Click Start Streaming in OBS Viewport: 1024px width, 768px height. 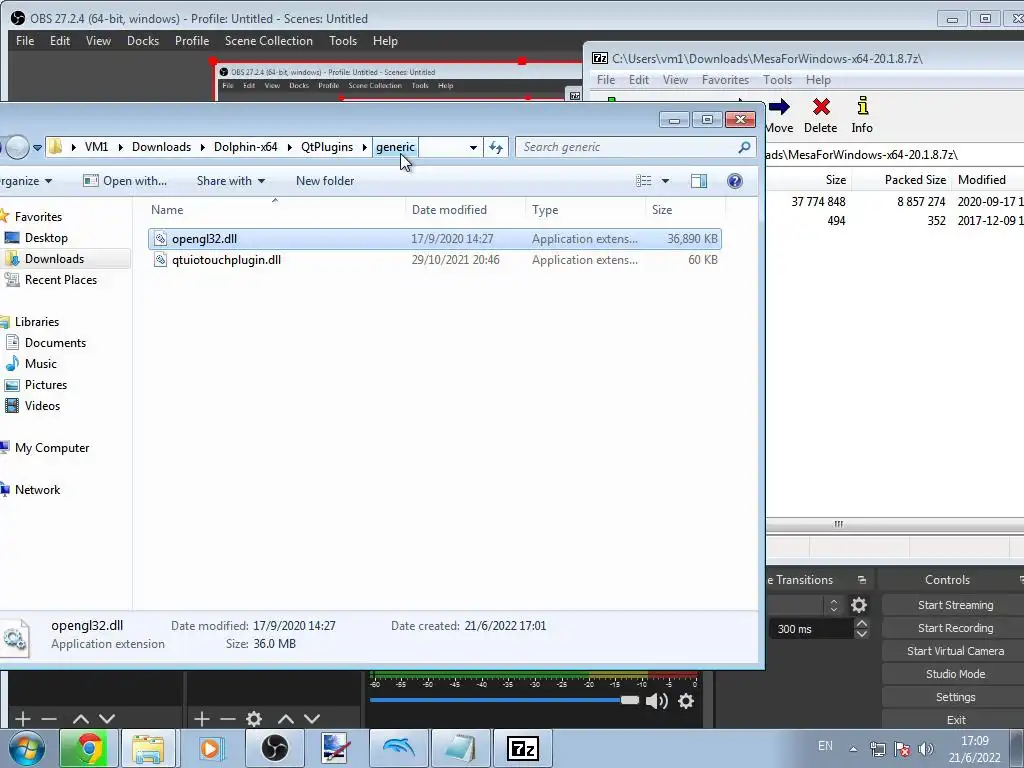pos(955,605)
